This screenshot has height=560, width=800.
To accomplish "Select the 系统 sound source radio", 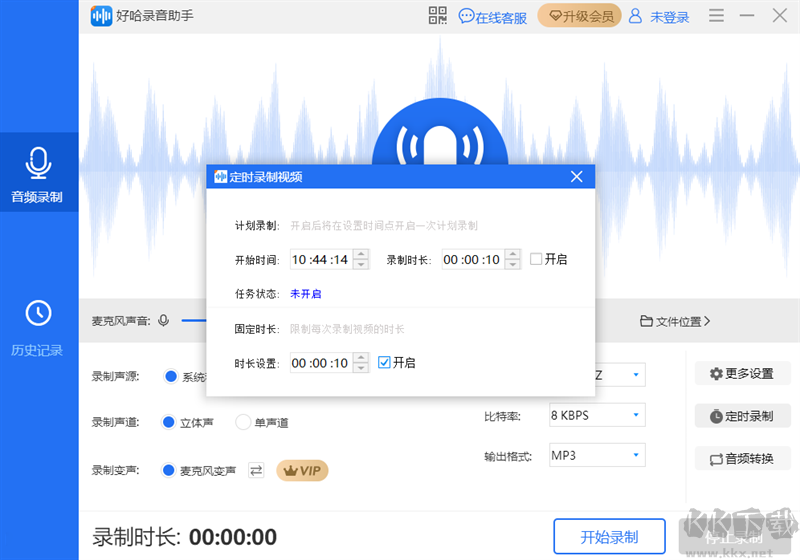I will [170, 376].
